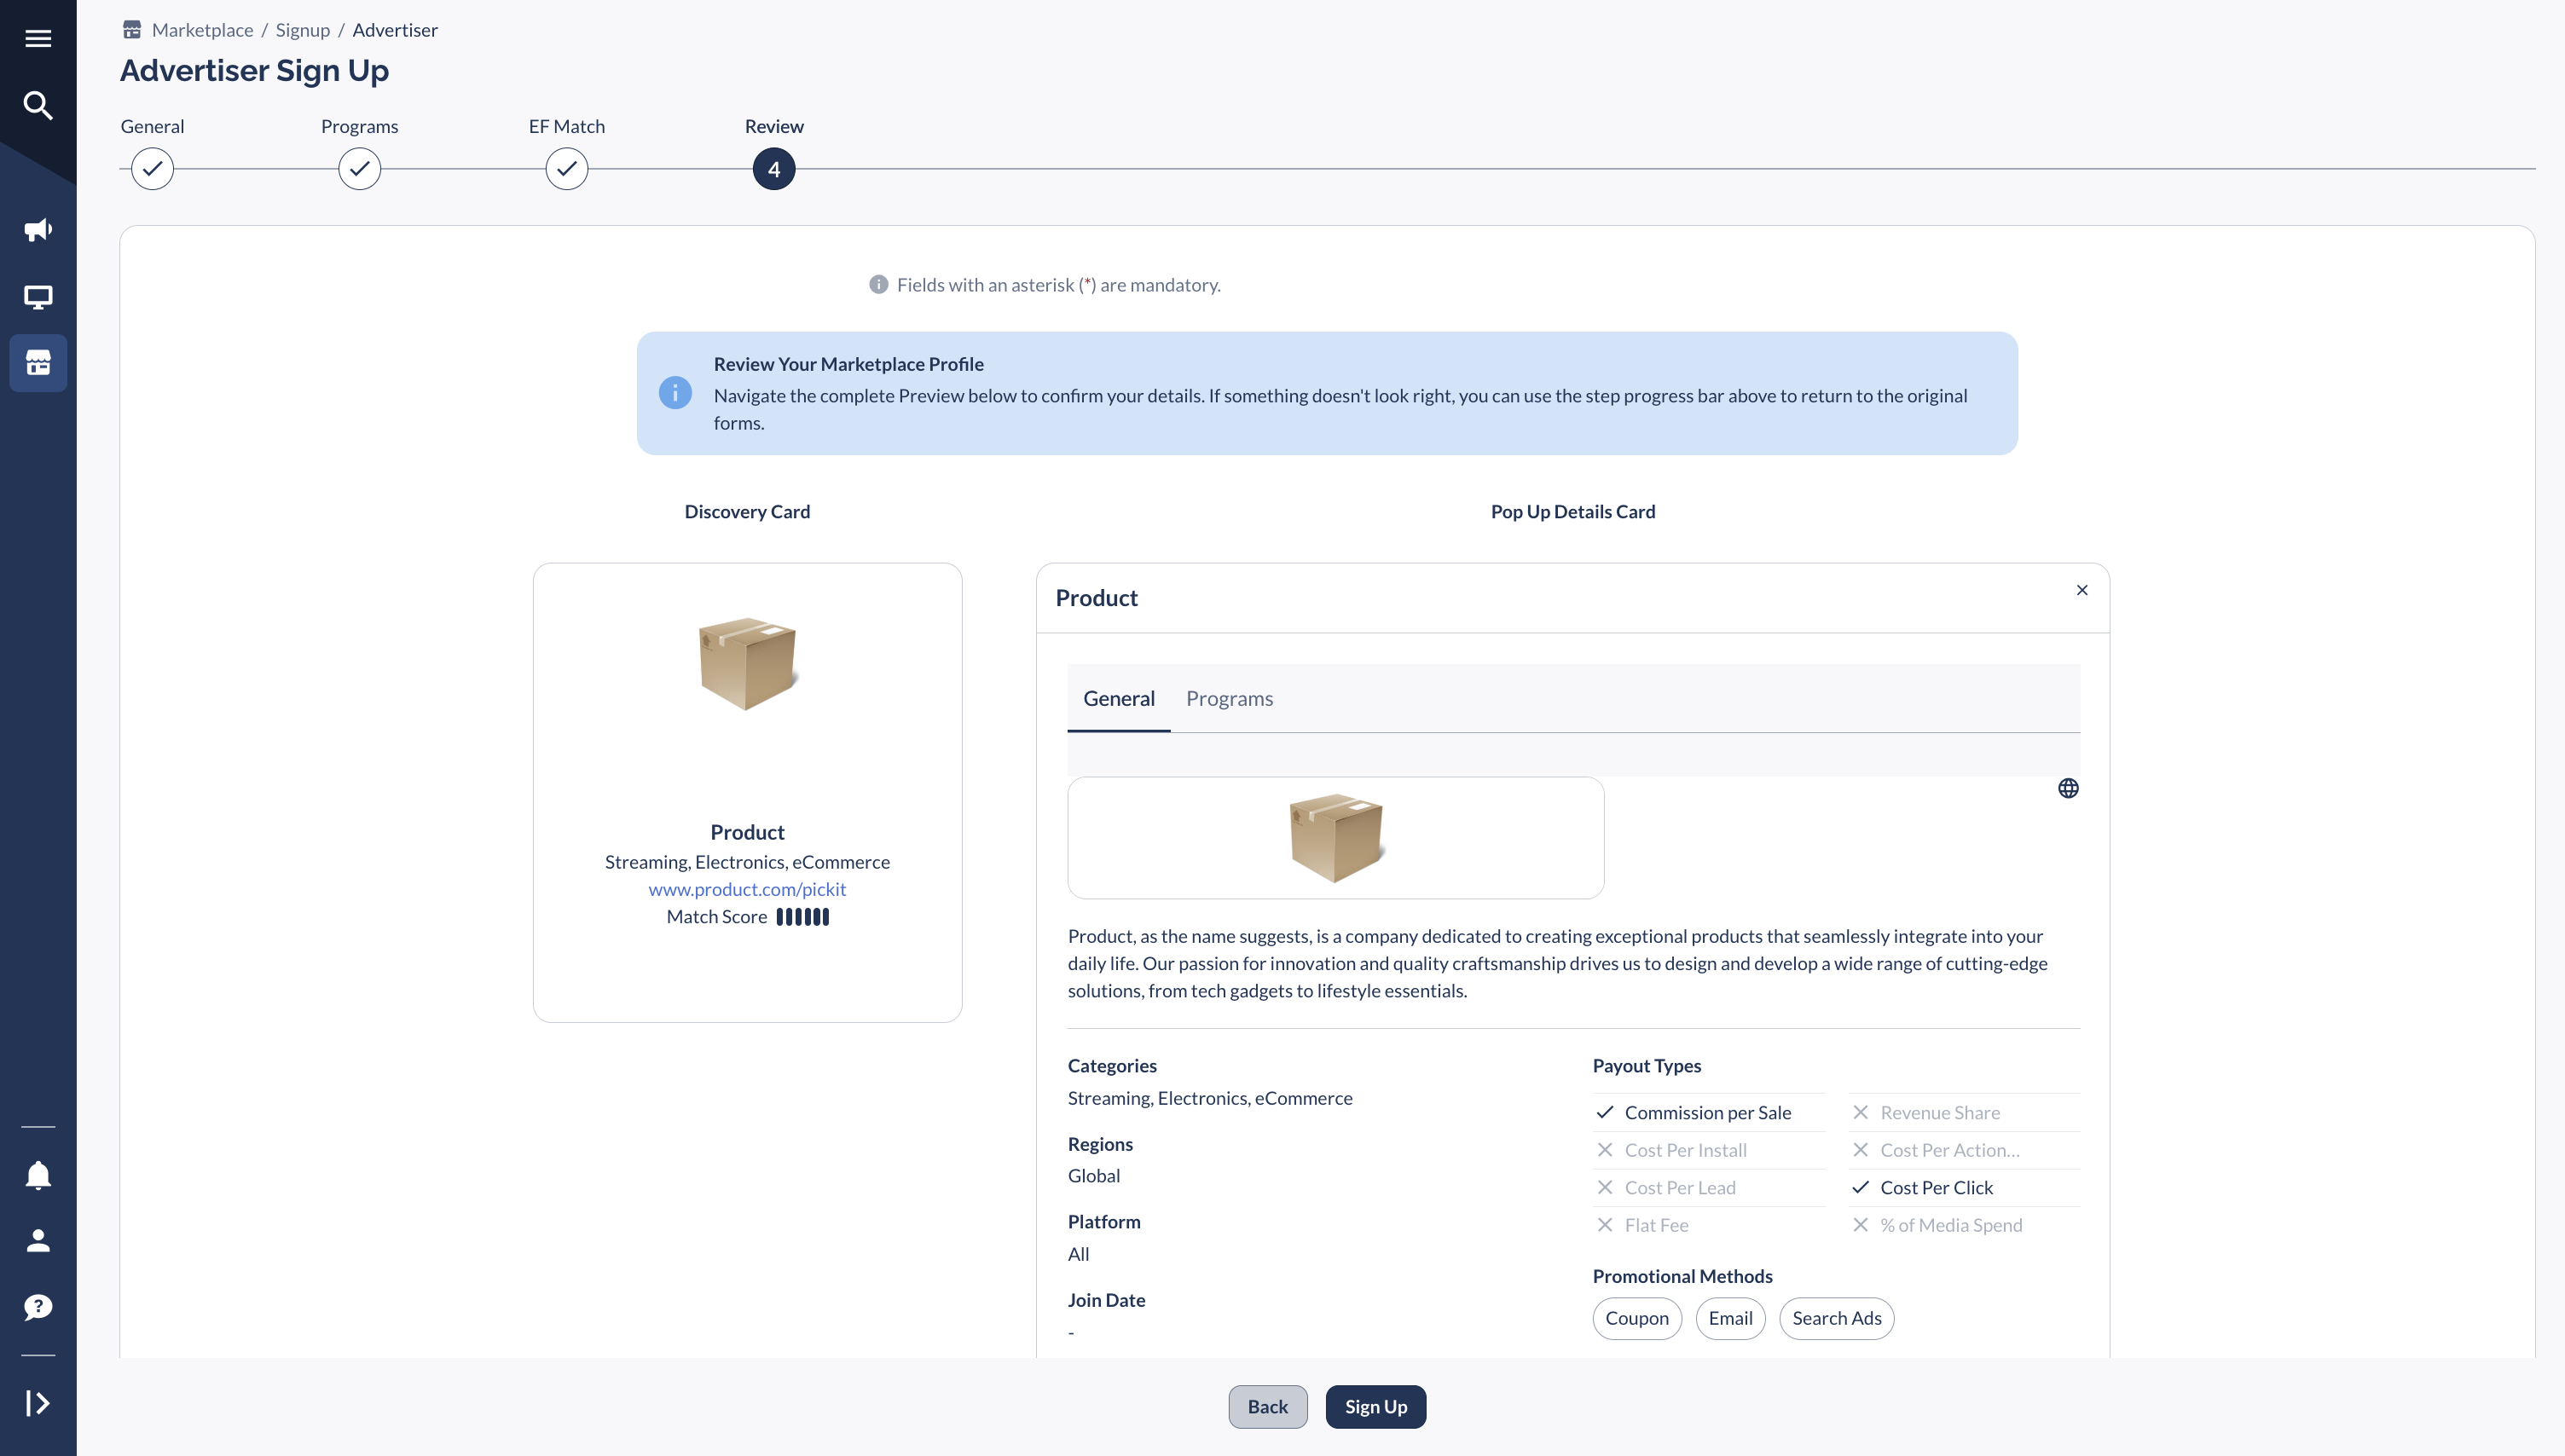
Task: Open the www.product.com/pickit link
Action: click(747, 889)
